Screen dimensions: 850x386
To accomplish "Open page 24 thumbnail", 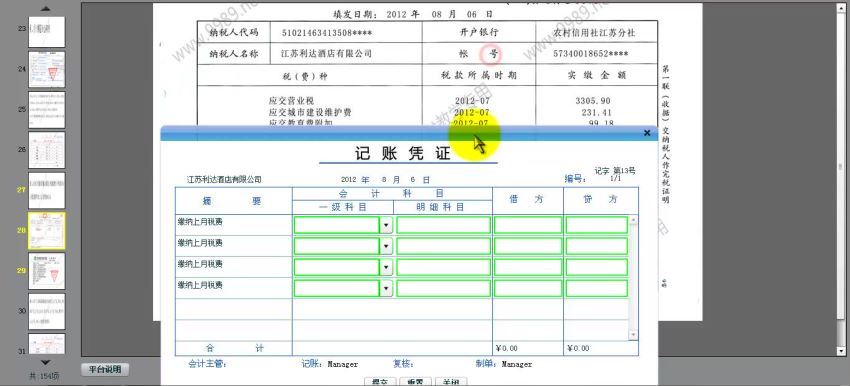I will pos(47,69).
